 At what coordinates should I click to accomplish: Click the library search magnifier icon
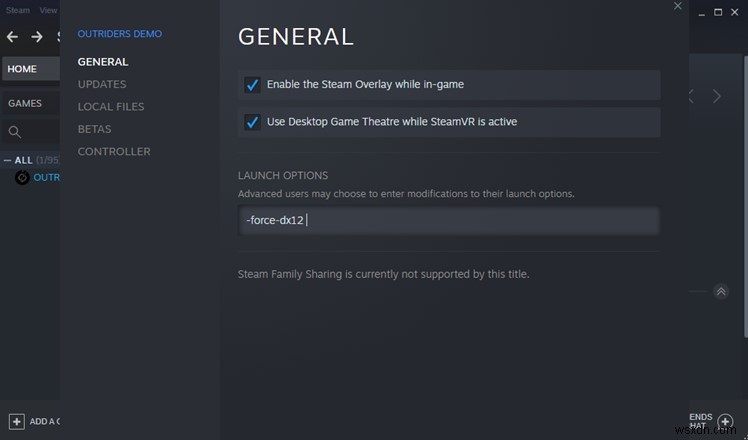(14, 132)
